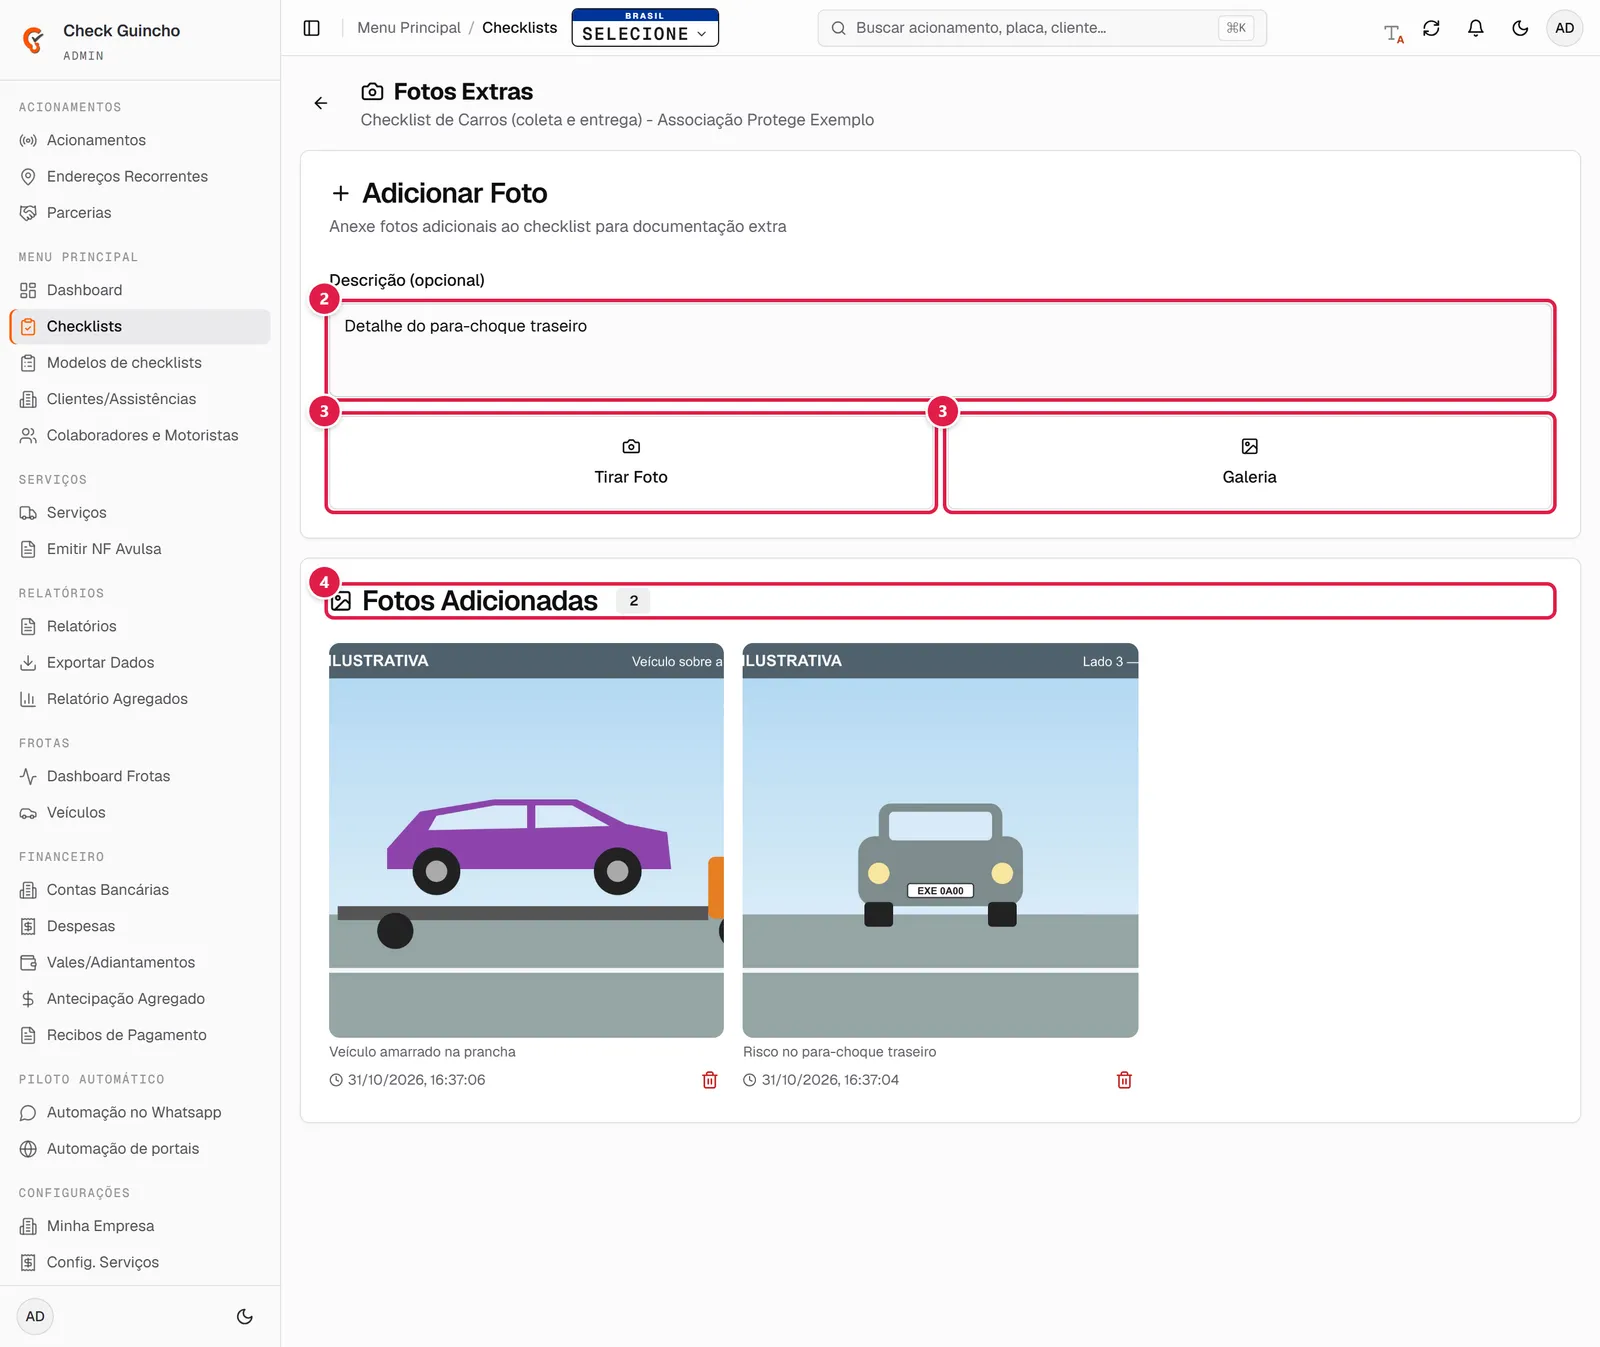Open Emitir NF Avulsa

140,549
